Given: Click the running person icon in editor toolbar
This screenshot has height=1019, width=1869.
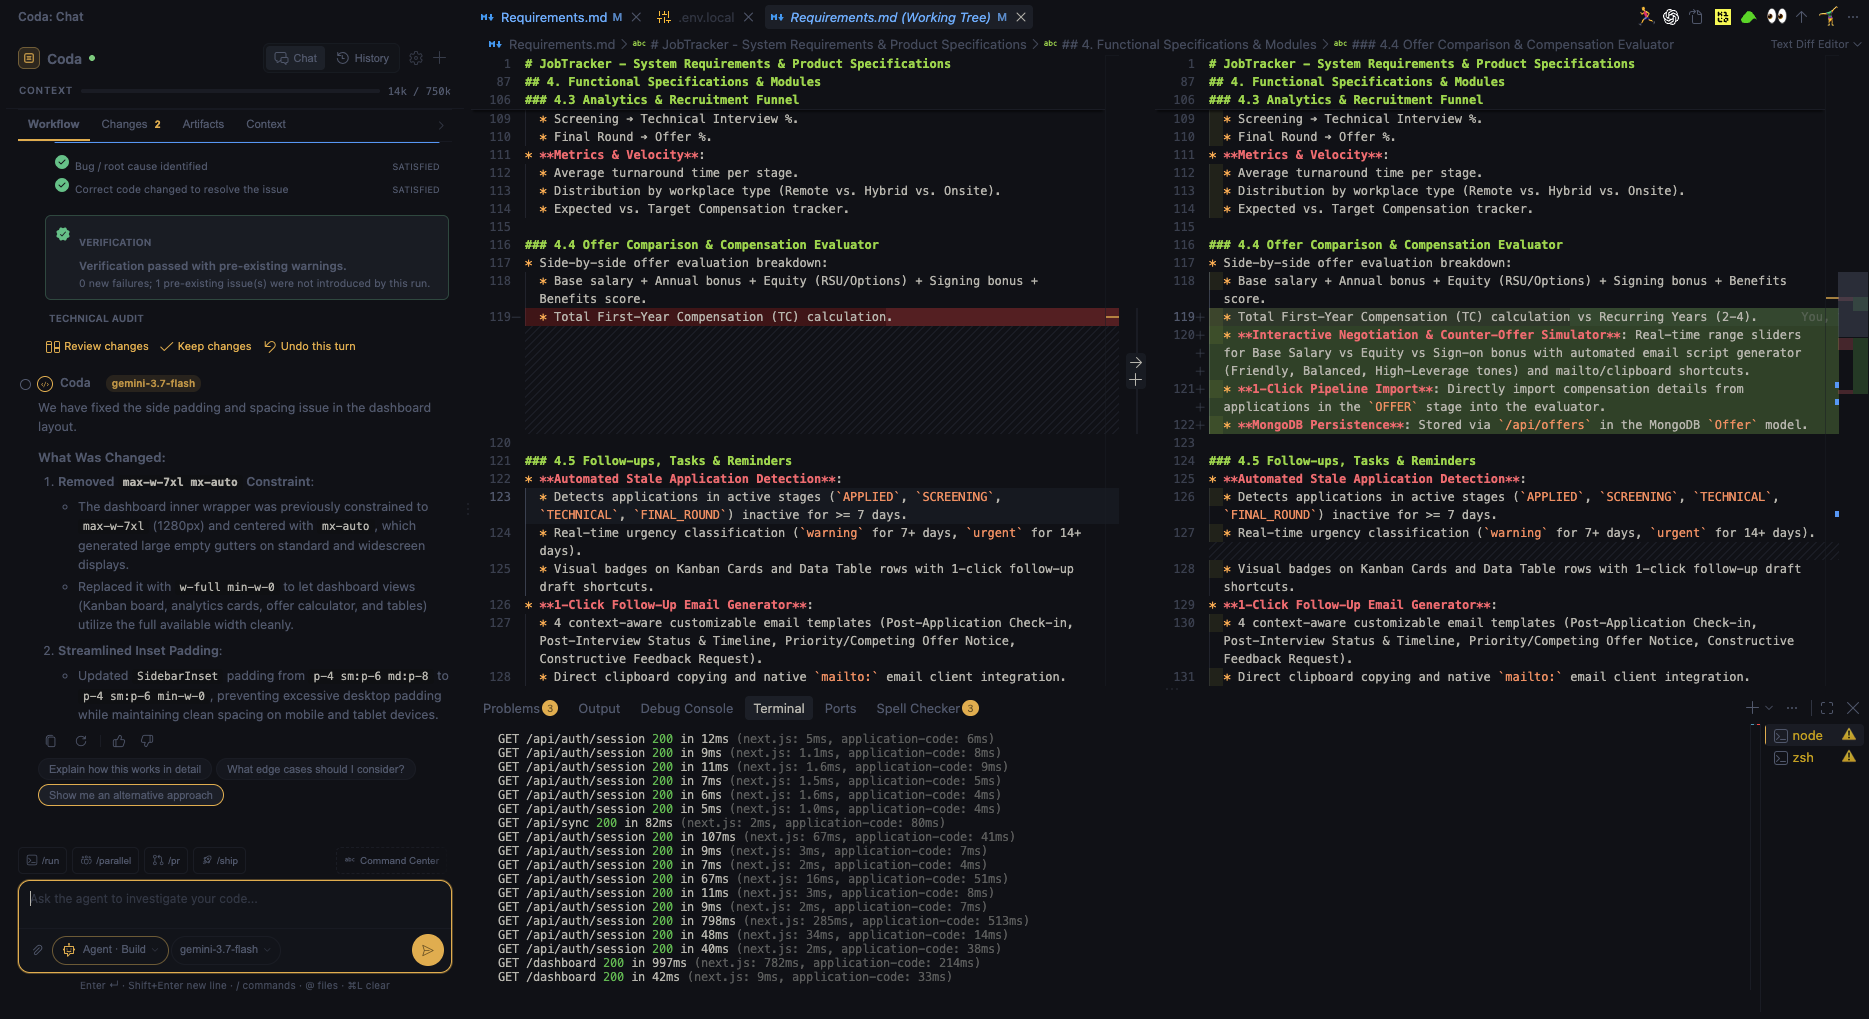Looking at the screenshot, I should [1645, 16].
